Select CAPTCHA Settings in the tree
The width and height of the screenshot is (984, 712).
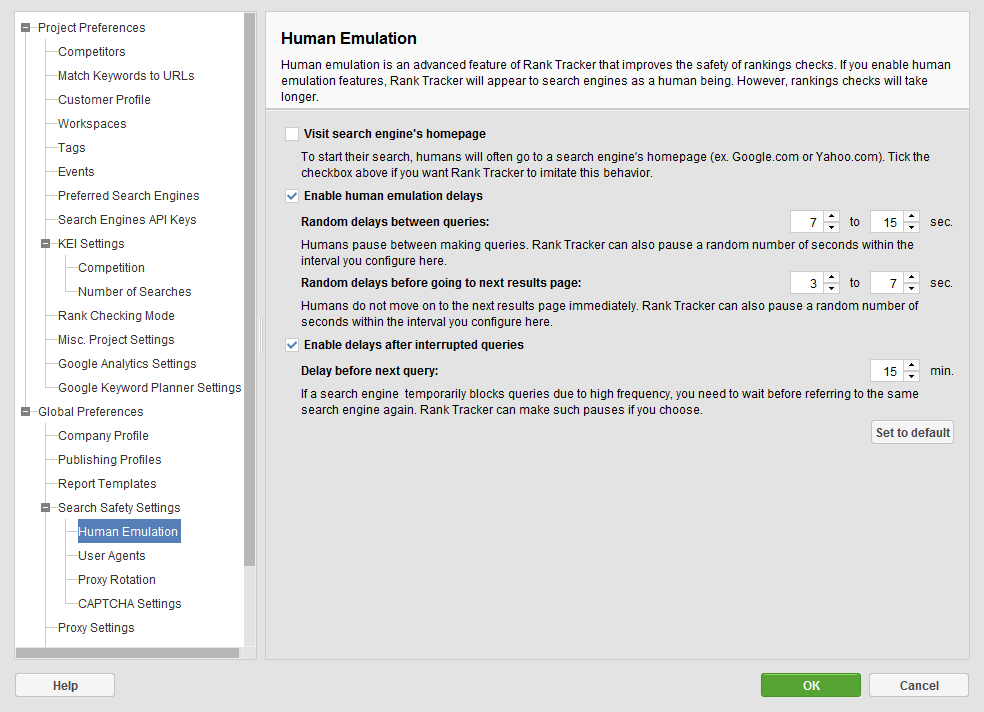(129, 603)
